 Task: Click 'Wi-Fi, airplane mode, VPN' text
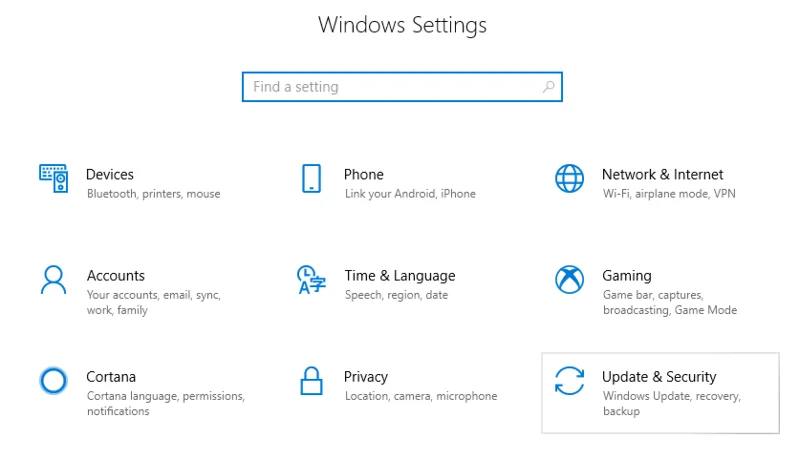pos(669,194)
